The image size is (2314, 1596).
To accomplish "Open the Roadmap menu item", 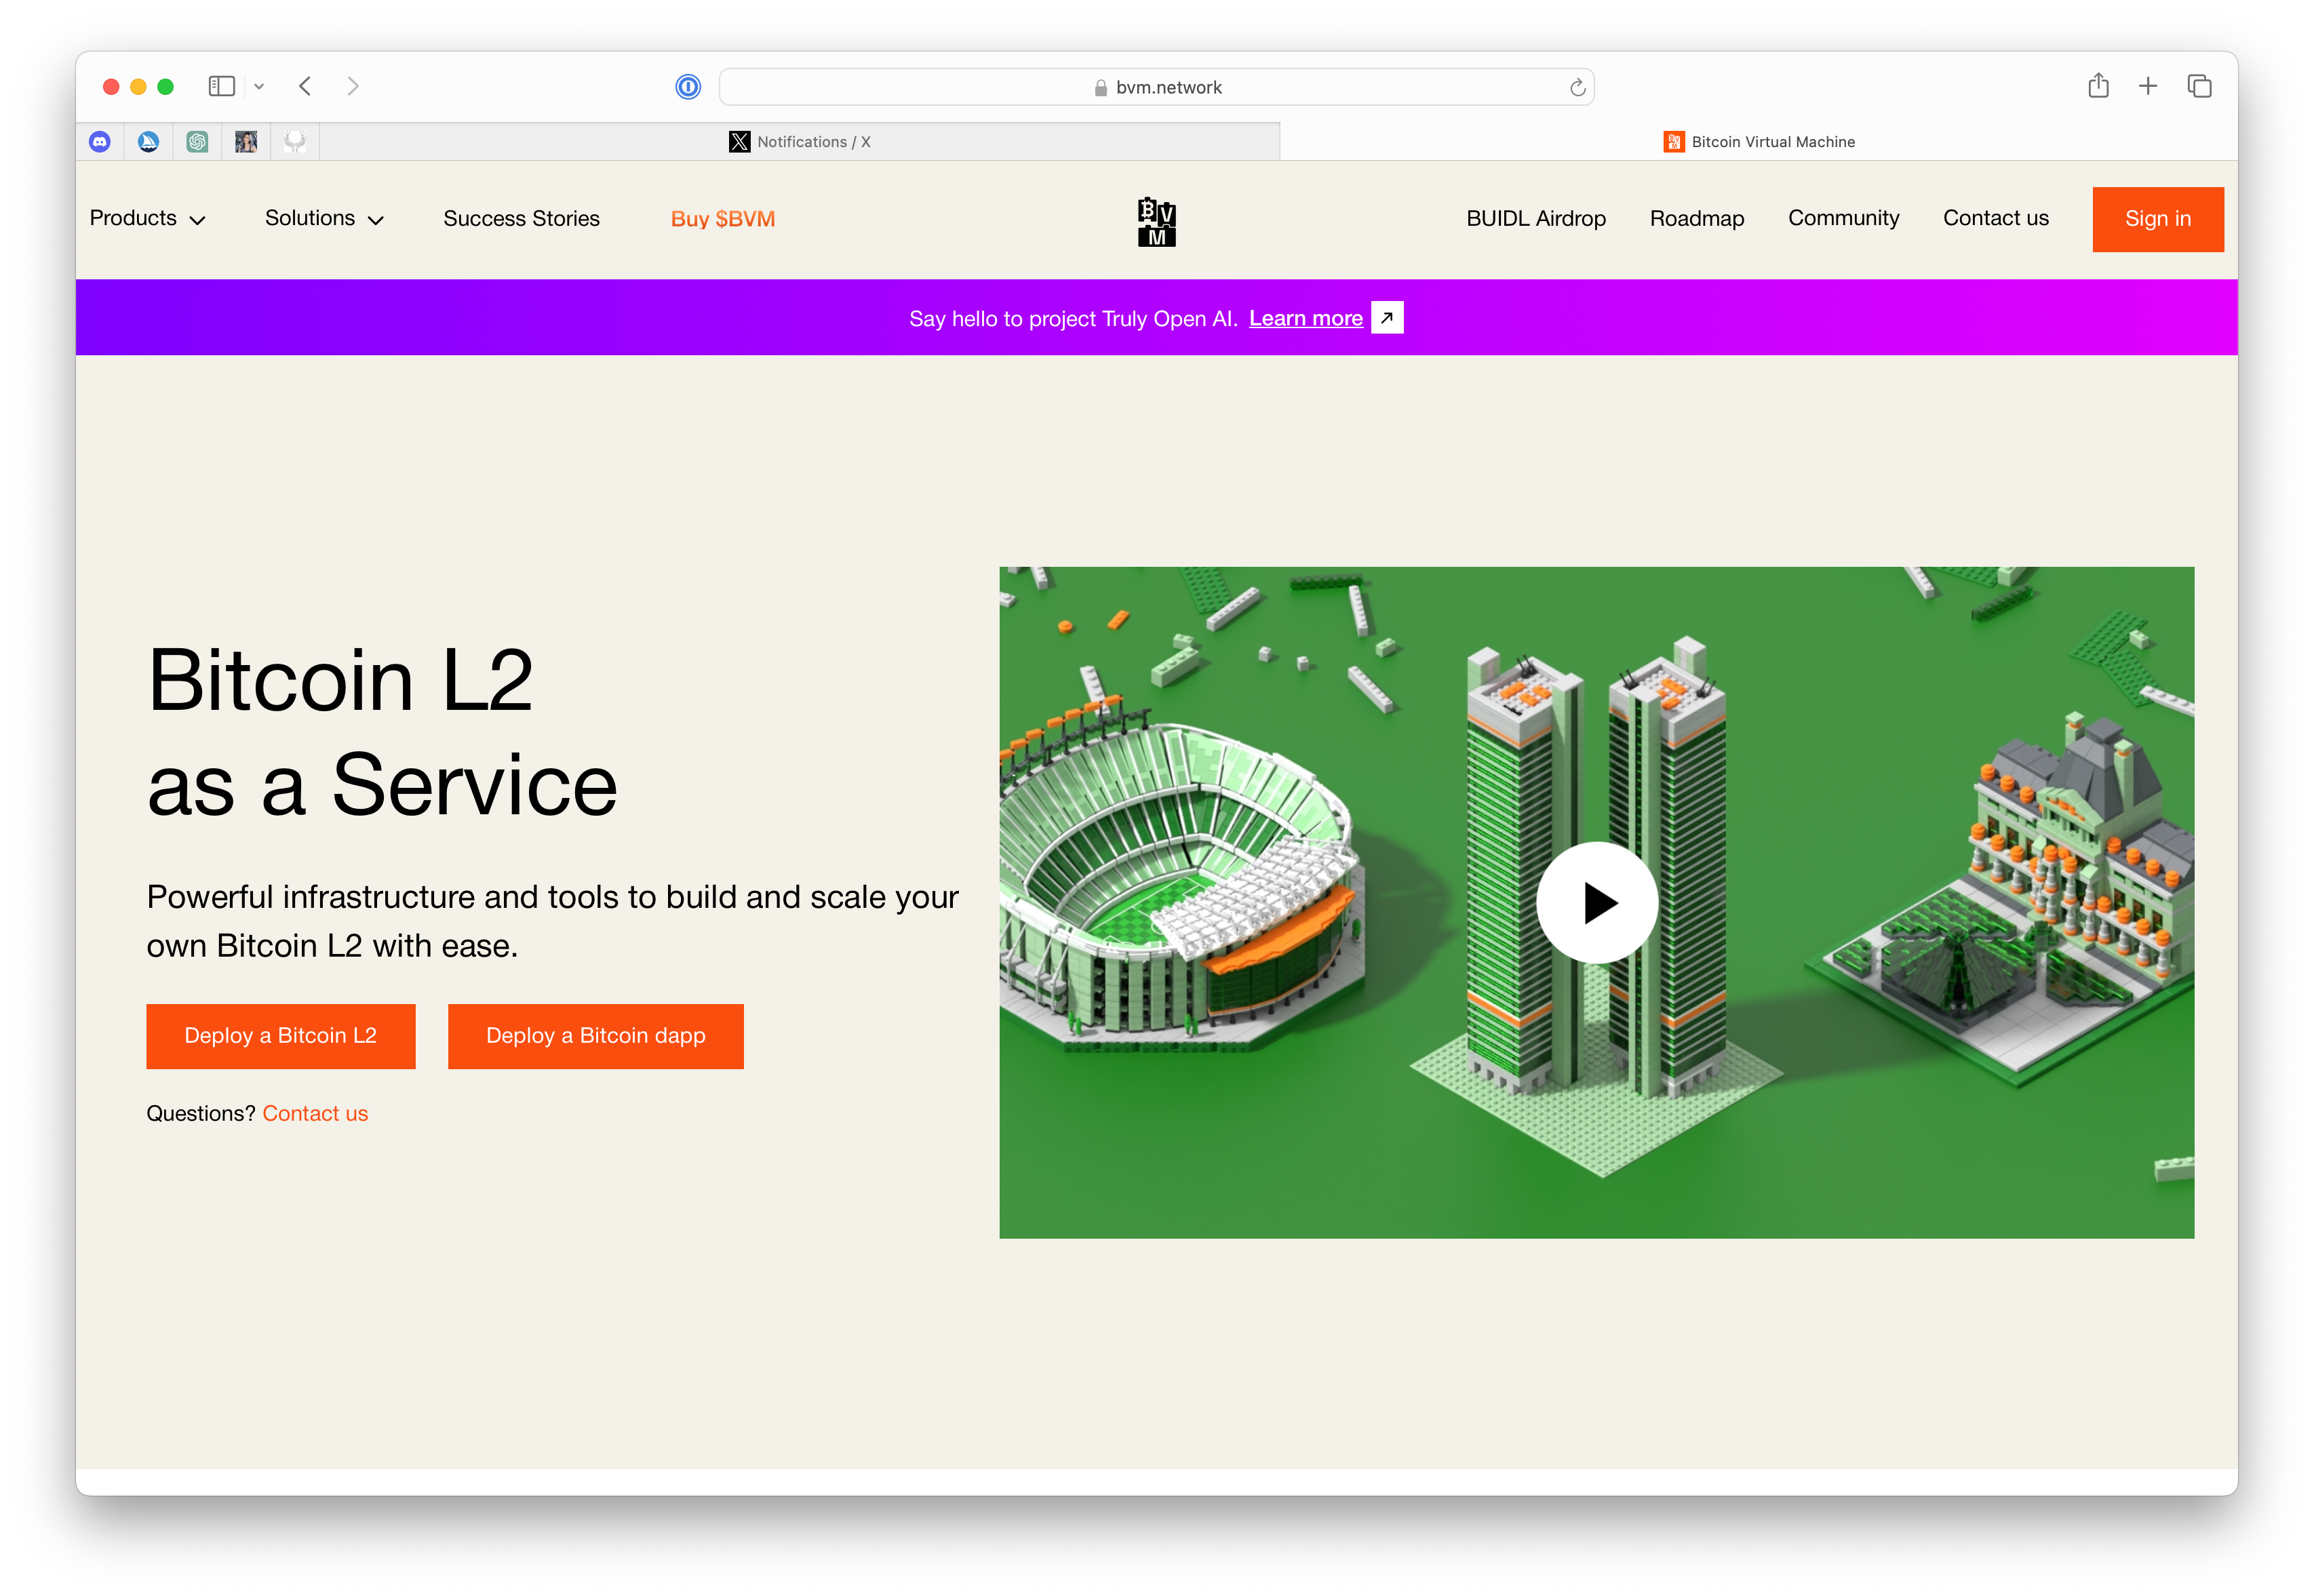I will 1696,219.
